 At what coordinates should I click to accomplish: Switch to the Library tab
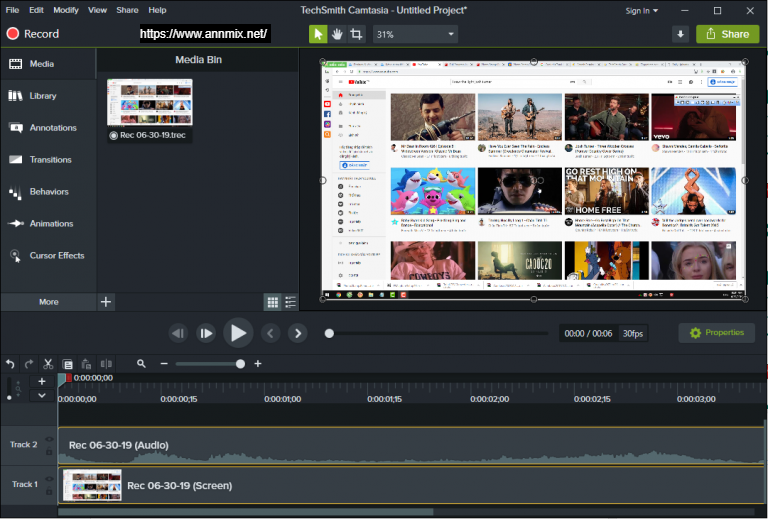click(x=48, y=95)
